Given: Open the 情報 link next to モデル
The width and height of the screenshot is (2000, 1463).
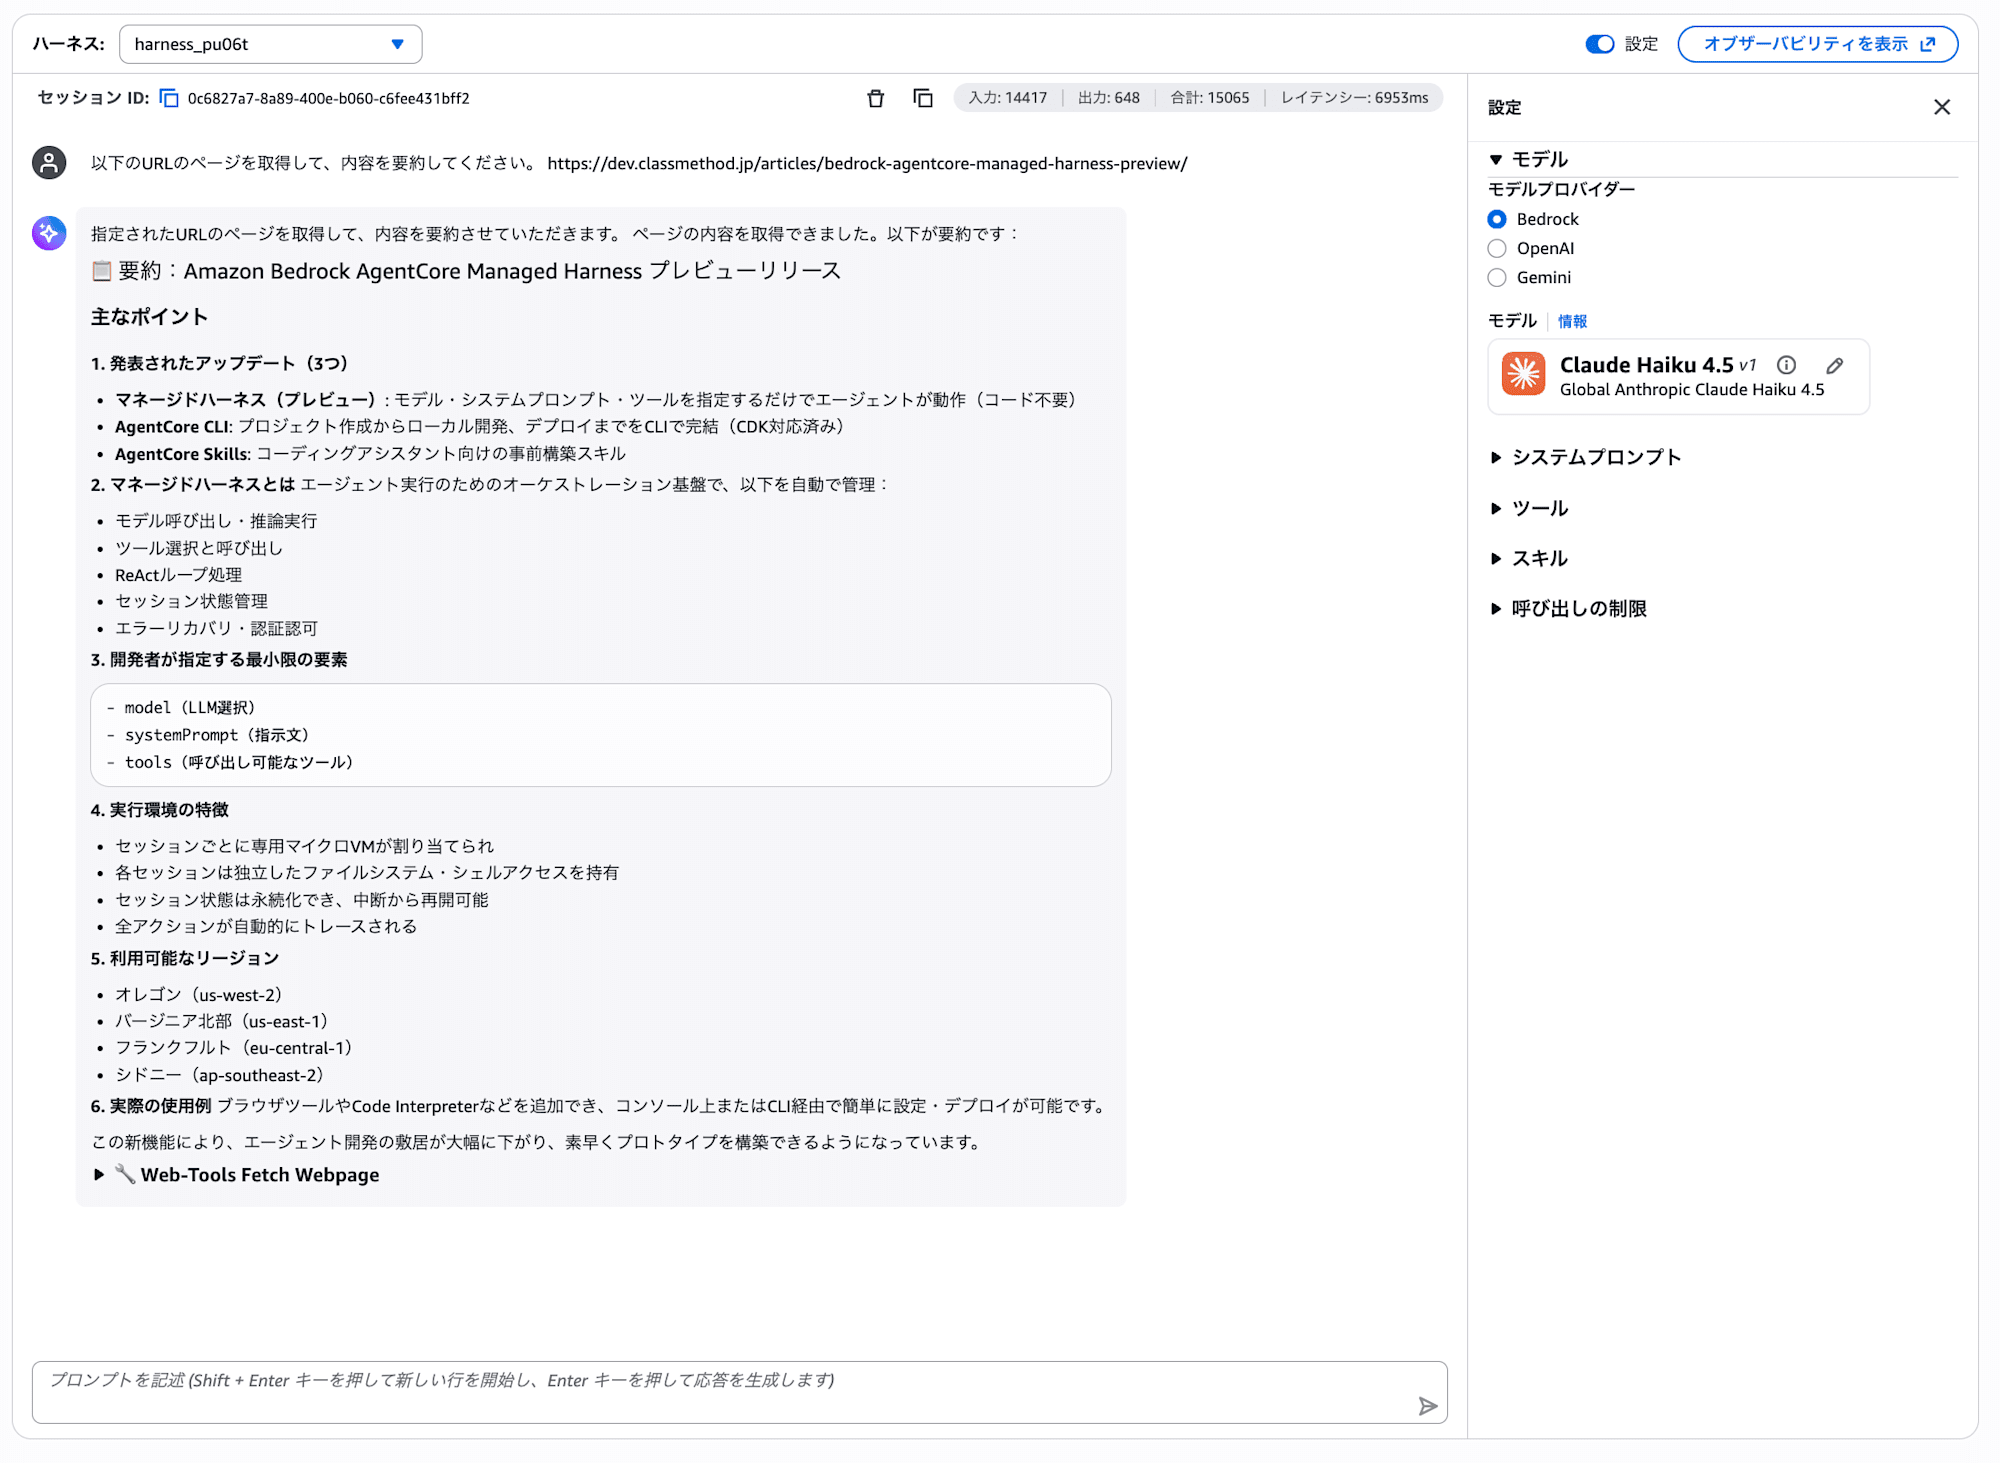Looking at the screenshot, I should pos(1572,321).
